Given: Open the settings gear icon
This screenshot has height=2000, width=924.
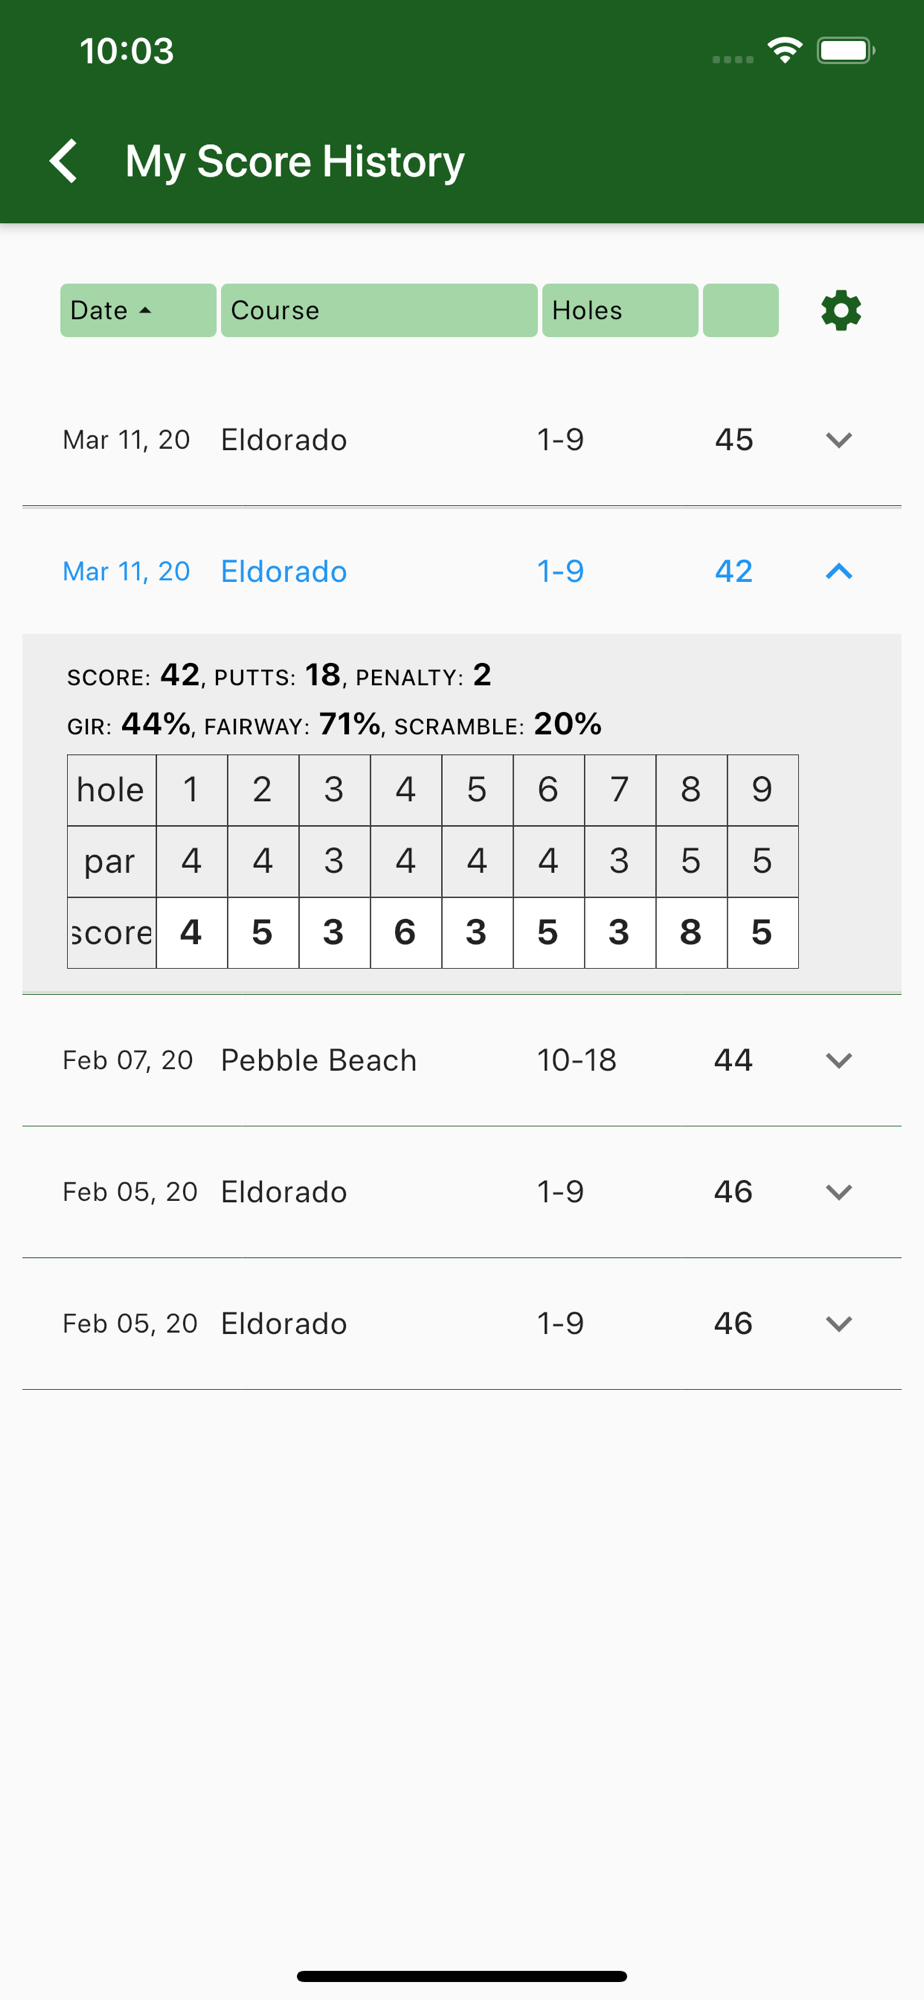Looking at the screenshot, I should point(840,310).
